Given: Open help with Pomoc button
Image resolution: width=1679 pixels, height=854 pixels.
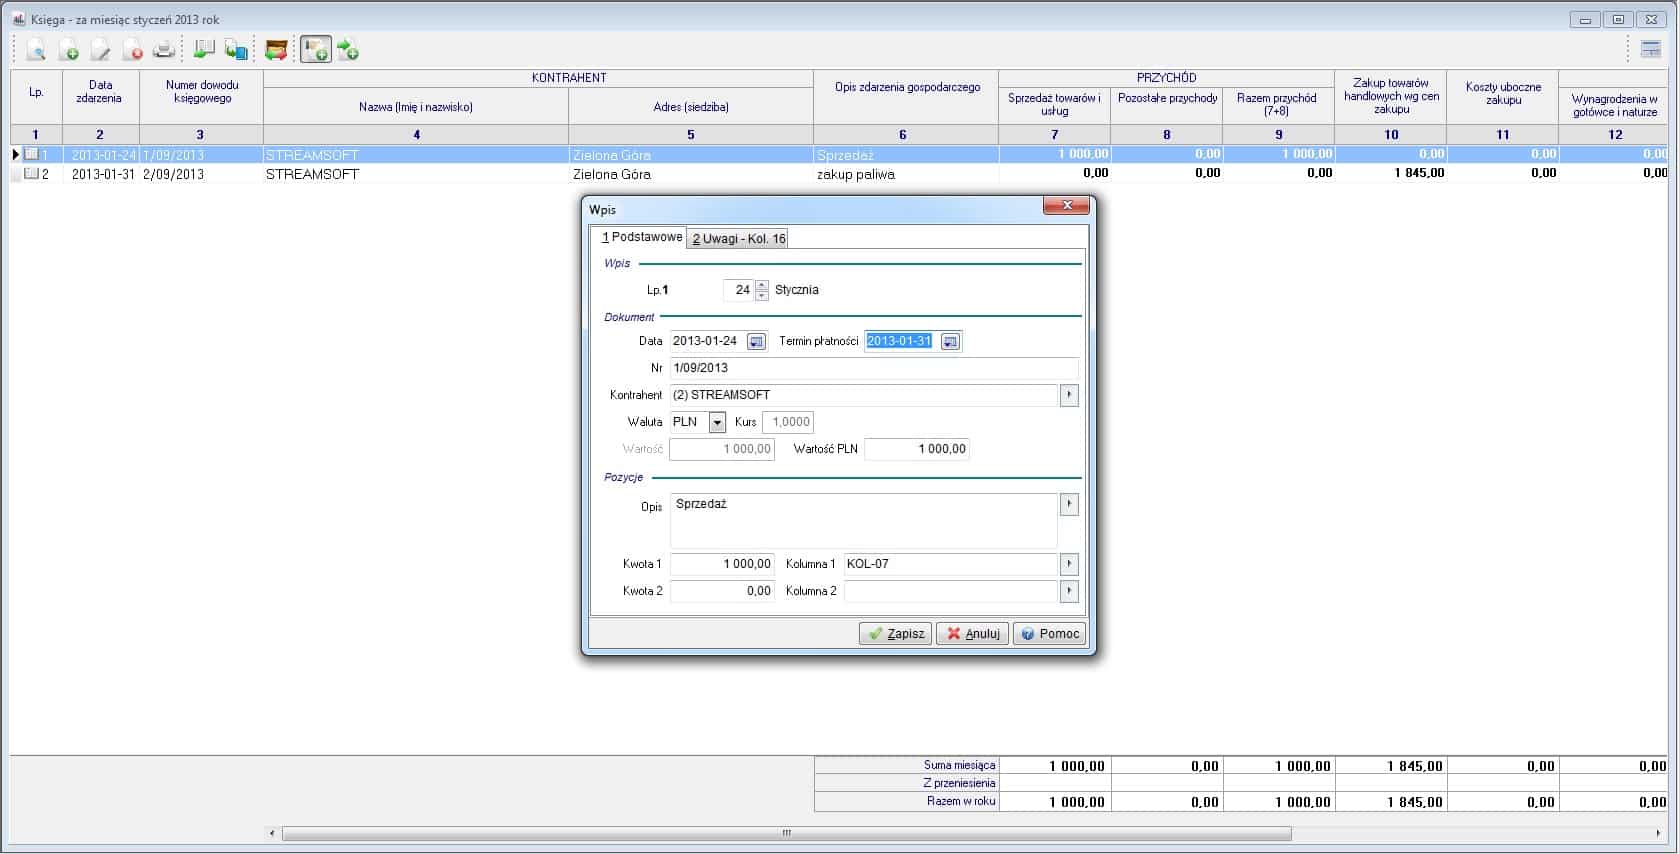Looking at the screenshot, I should pyautogui.click(x=1049, y=633).
